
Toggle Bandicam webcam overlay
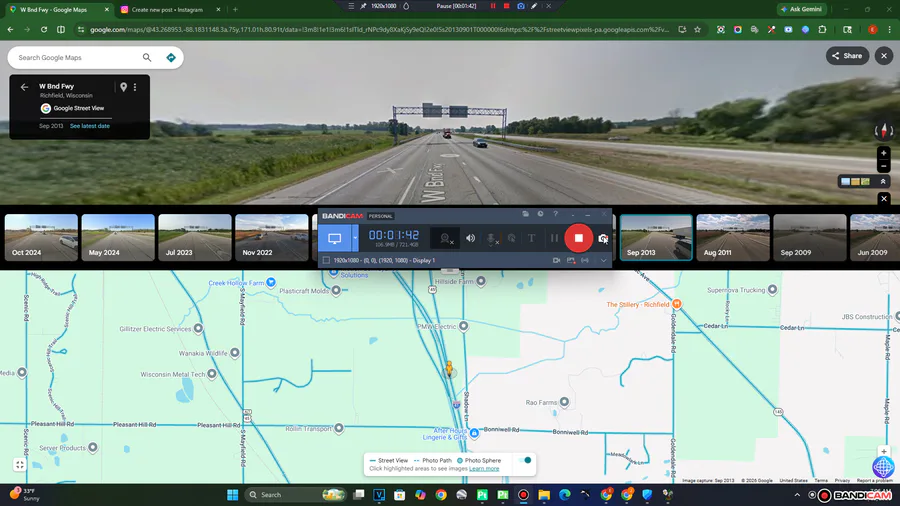(x=445, y=238)
